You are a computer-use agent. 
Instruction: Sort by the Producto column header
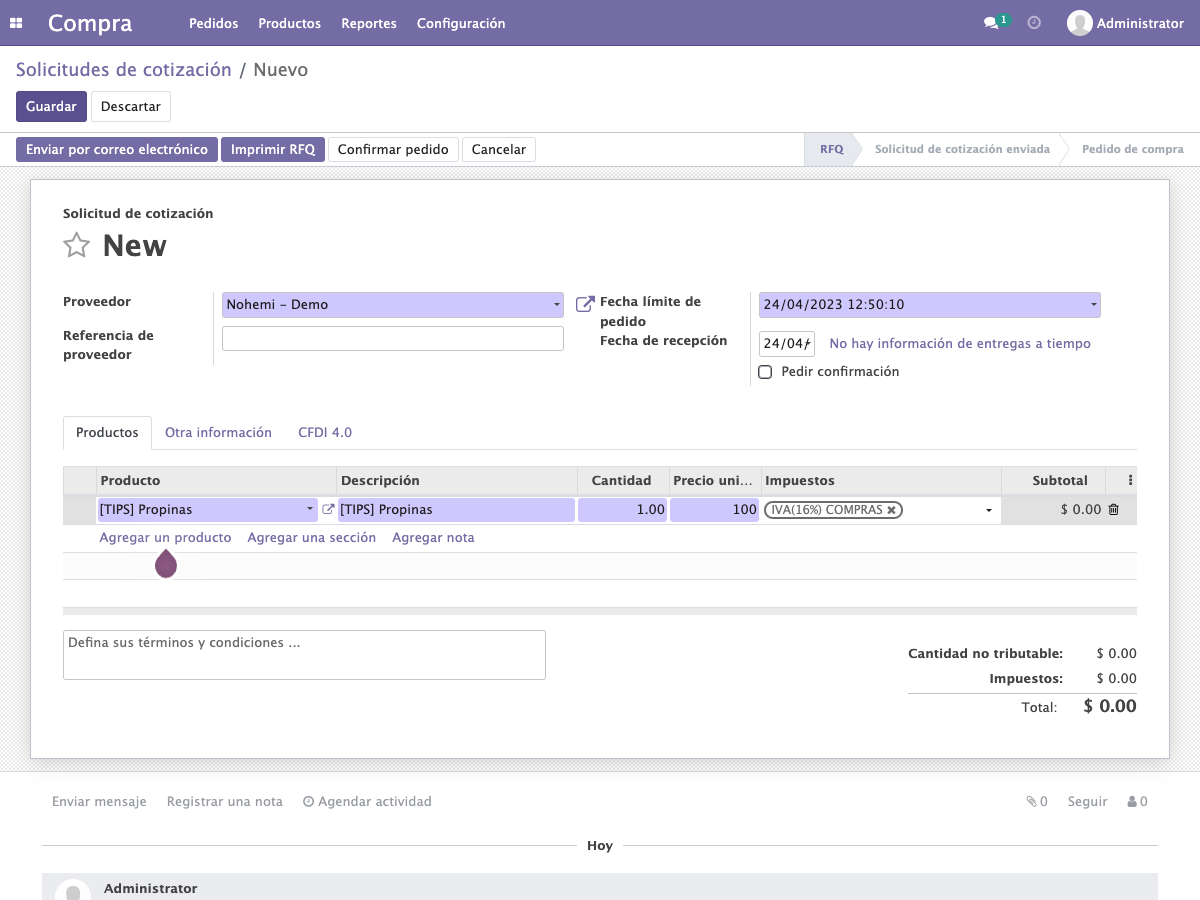coord(216,481)
